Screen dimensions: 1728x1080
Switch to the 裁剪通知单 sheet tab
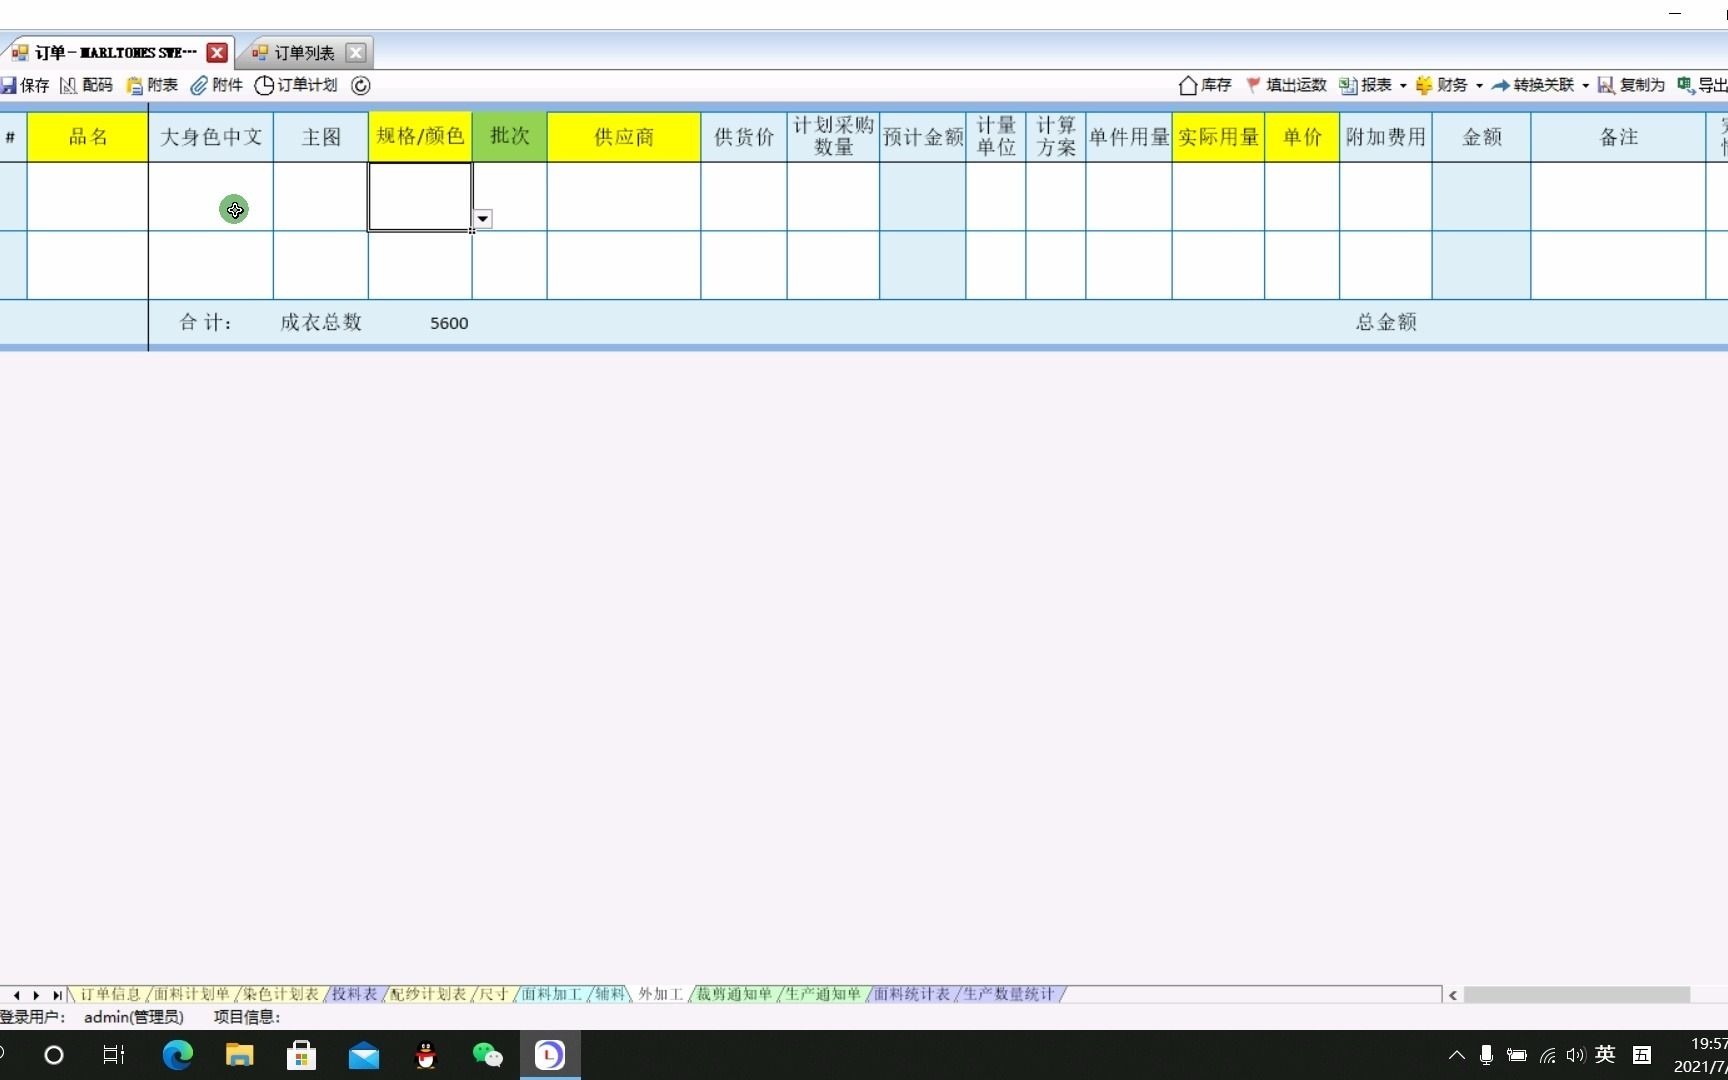pos(735,994)
